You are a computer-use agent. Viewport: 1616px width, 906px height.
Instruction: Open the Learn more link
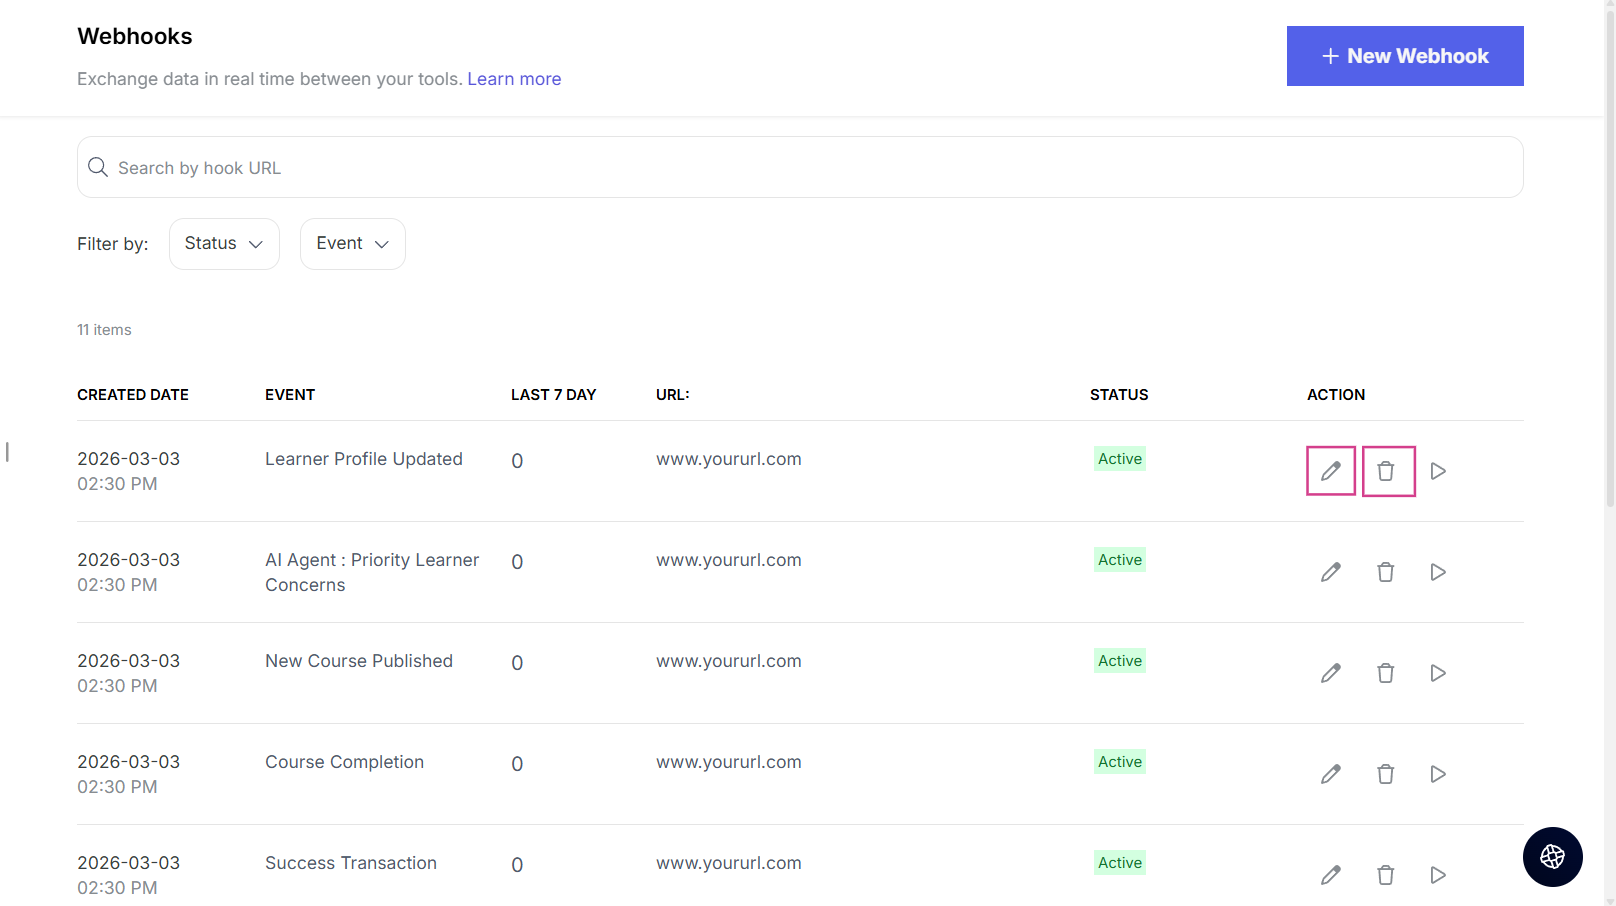(x=514, y=79)
